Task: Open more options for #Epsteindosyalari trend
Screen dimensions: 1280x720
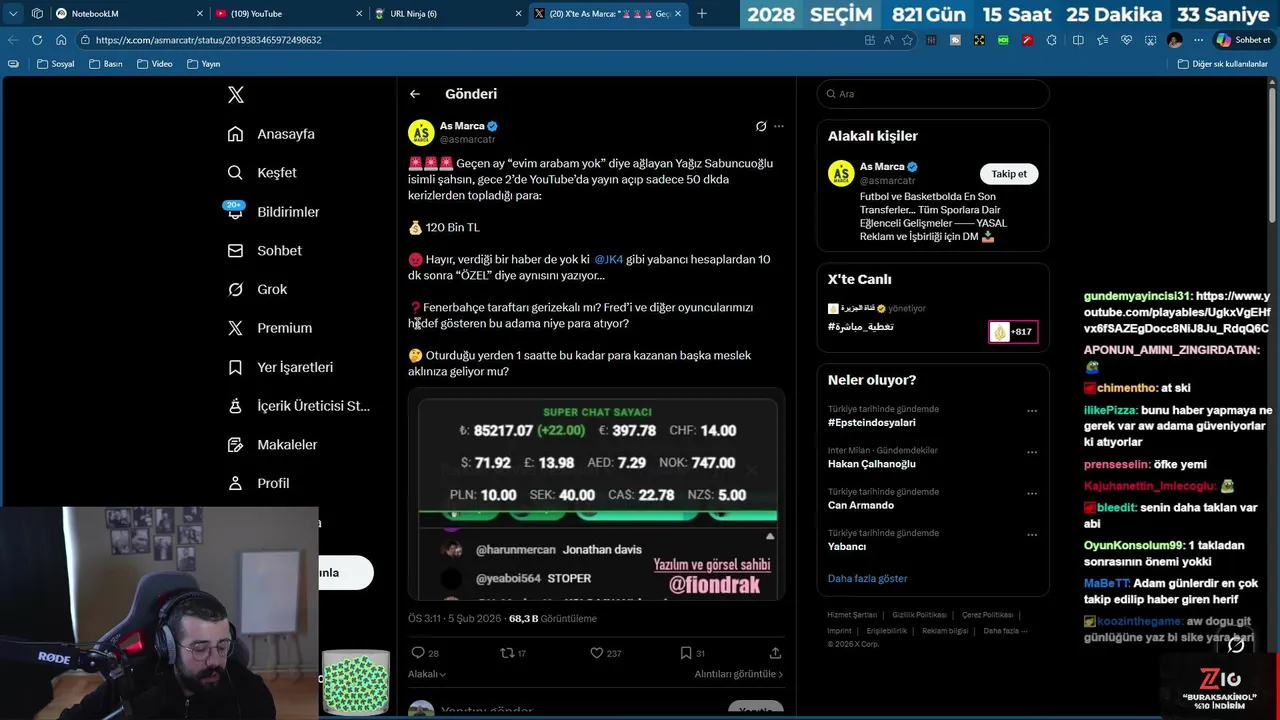Action: [x=1032, y=411]
